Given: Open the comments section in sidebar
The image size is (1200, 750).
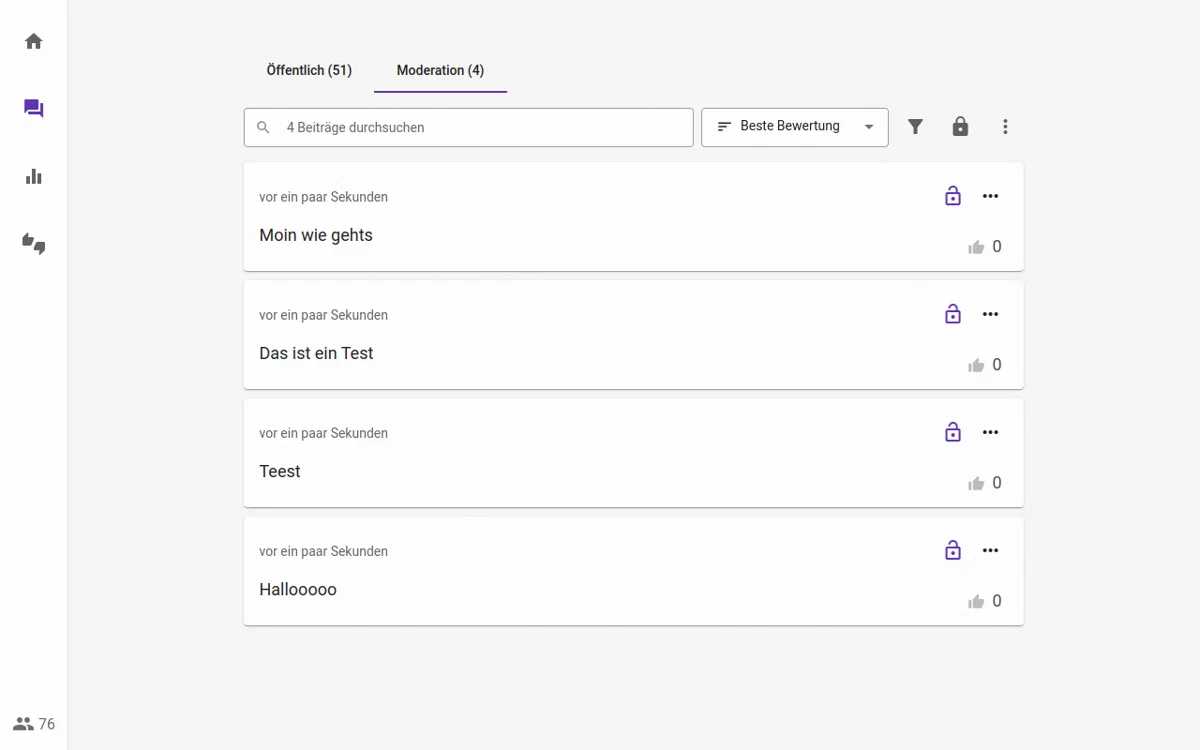Looking at the screenshot, I should coord(34,109).
